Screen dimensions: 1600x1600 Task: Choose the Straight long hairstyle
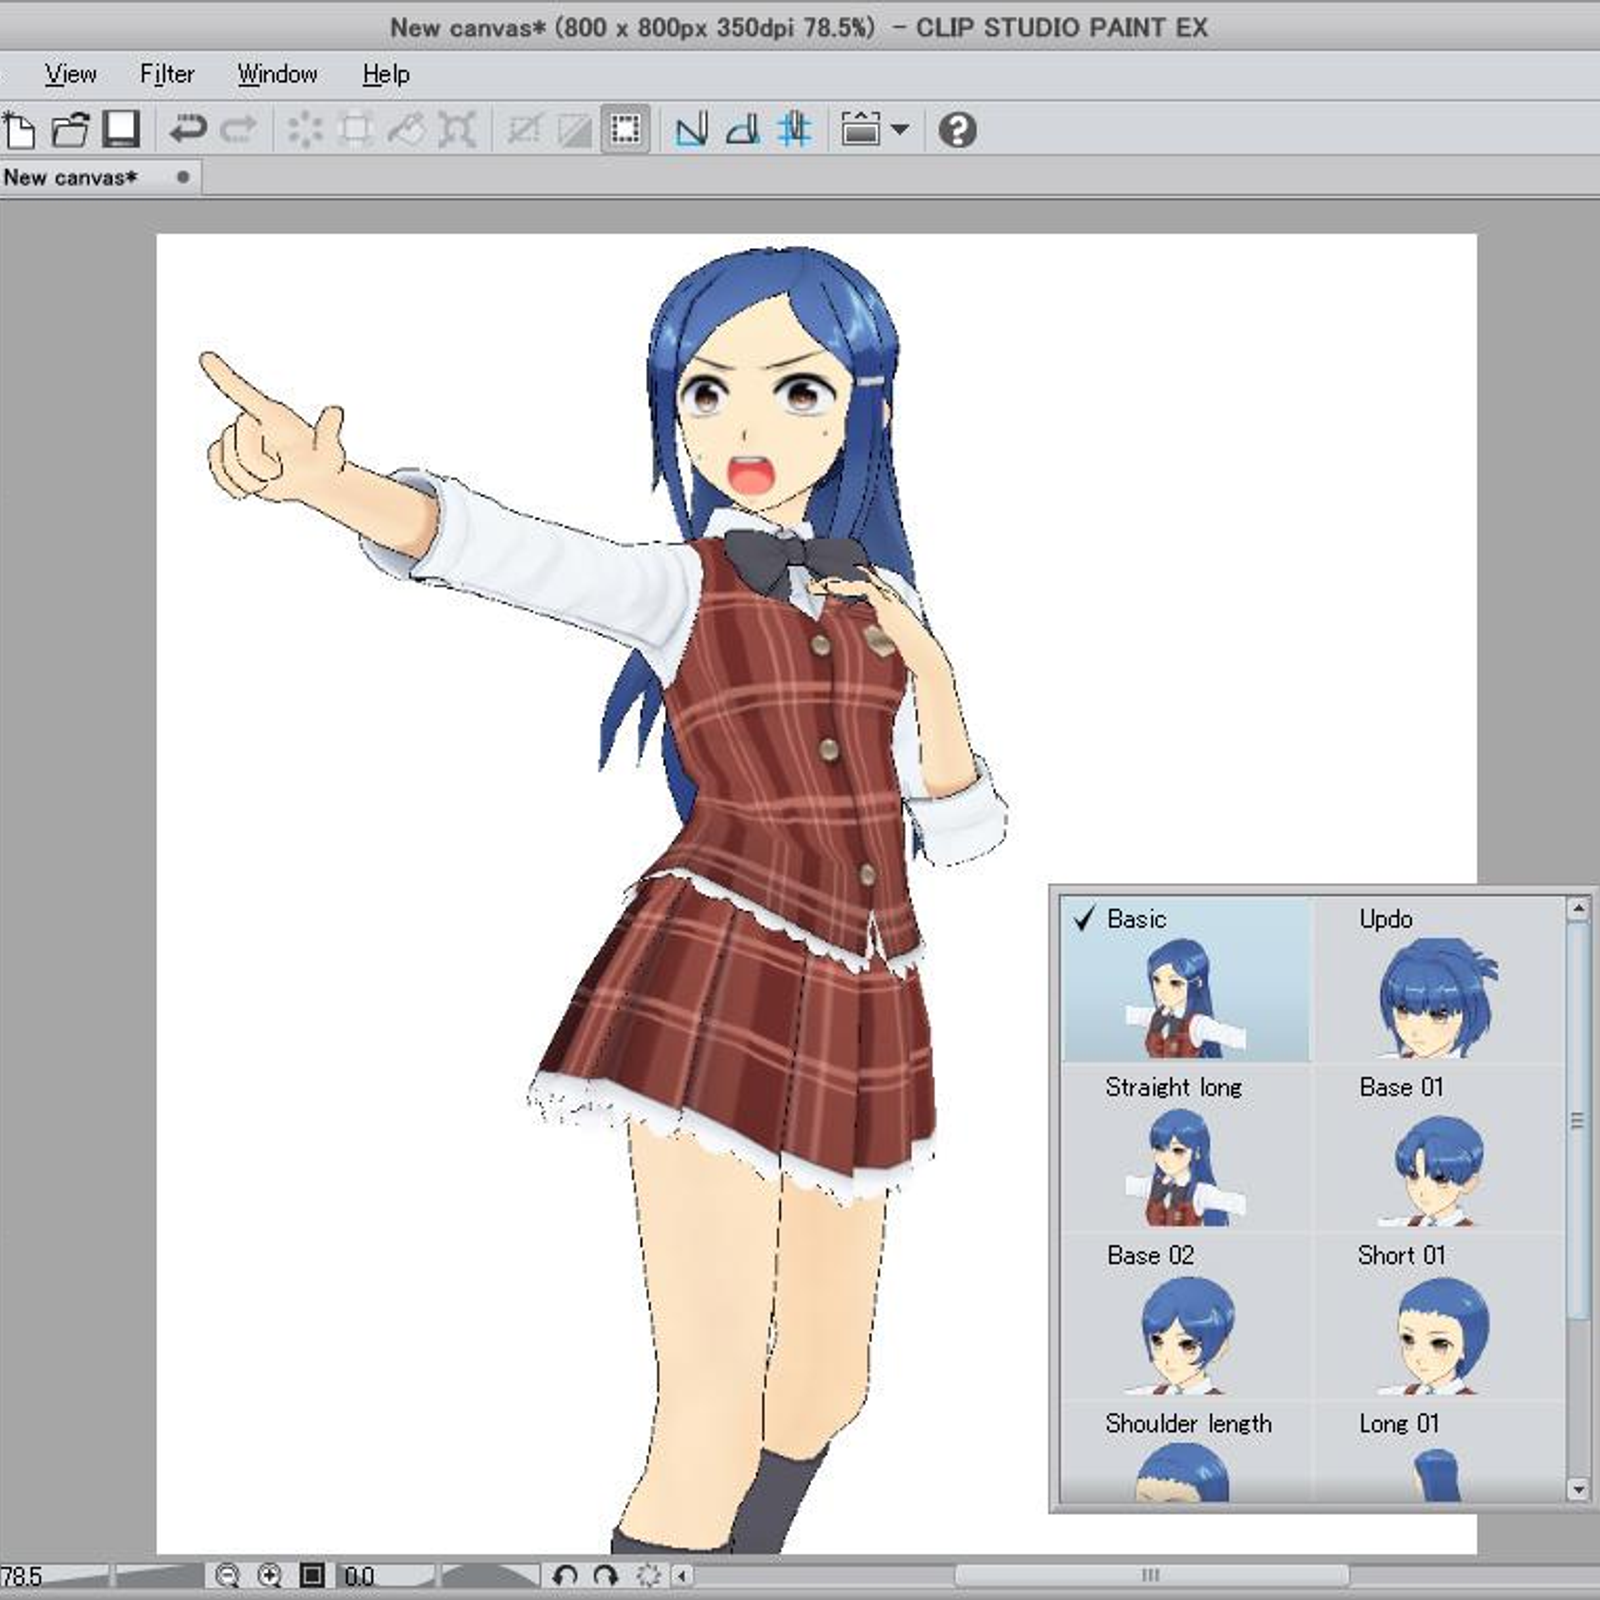click(1186, 1150)
